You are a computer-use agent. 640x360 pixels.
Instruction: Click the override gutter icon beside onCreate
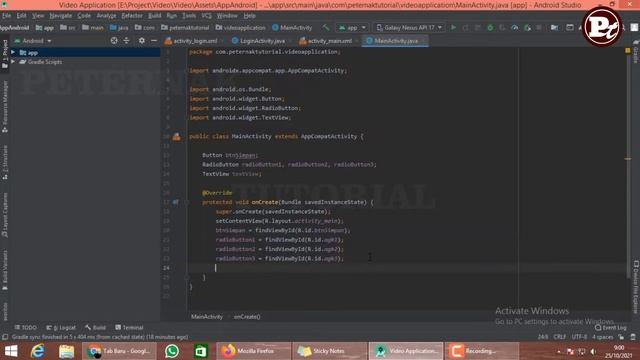176,202
